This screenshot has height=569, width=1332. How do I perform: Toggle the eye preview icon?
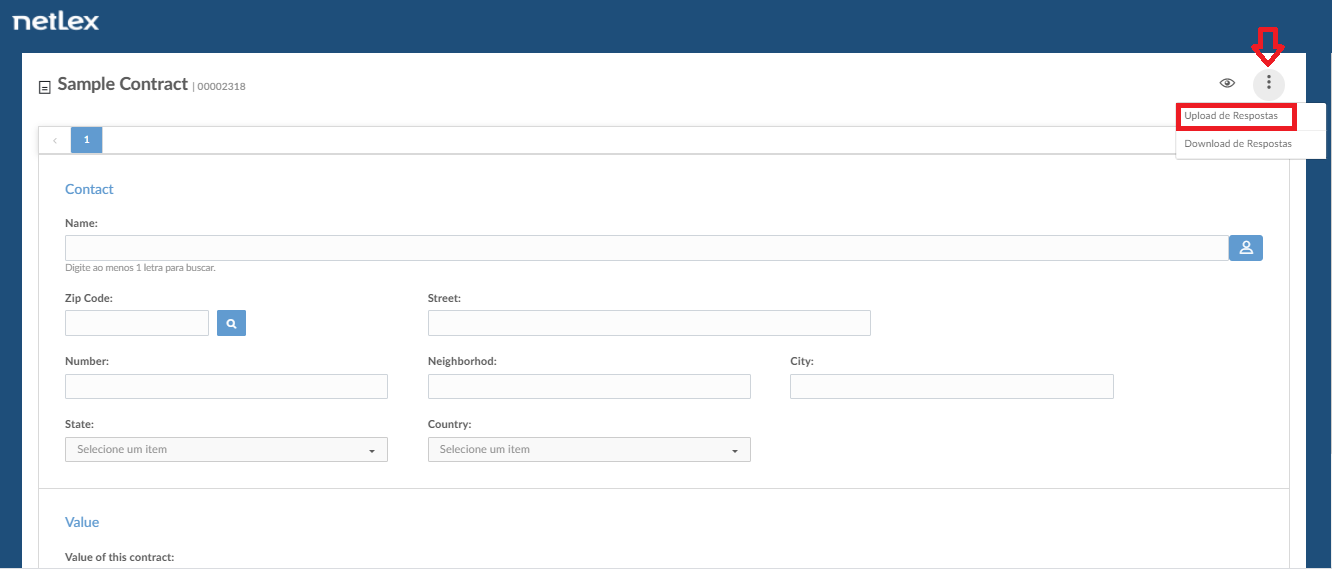[x=1227, y=83]
